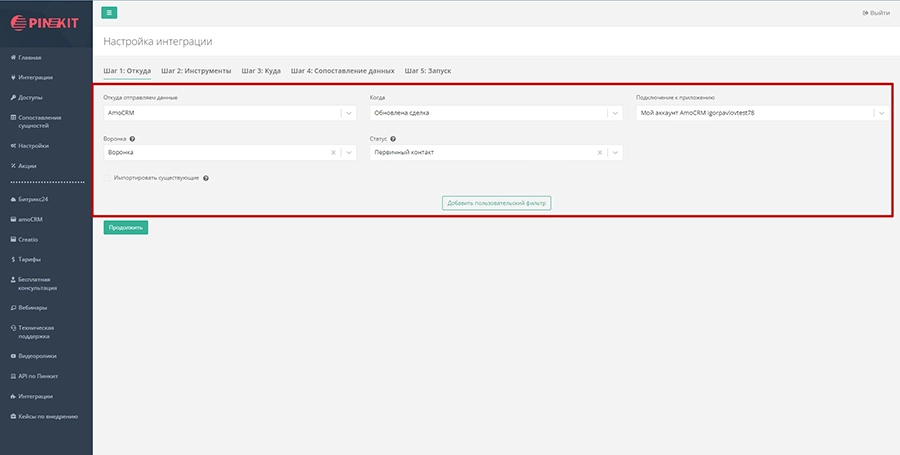Open Тарифы in the sidebar menu
Screen dimensions: 900x455
click(x=29, y=259)
